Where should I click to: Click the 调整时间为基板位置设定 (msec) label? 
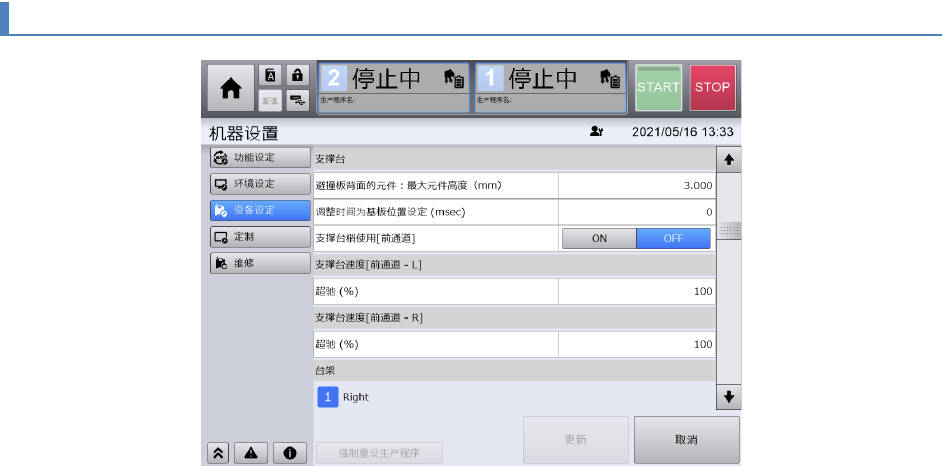point(390,212)
